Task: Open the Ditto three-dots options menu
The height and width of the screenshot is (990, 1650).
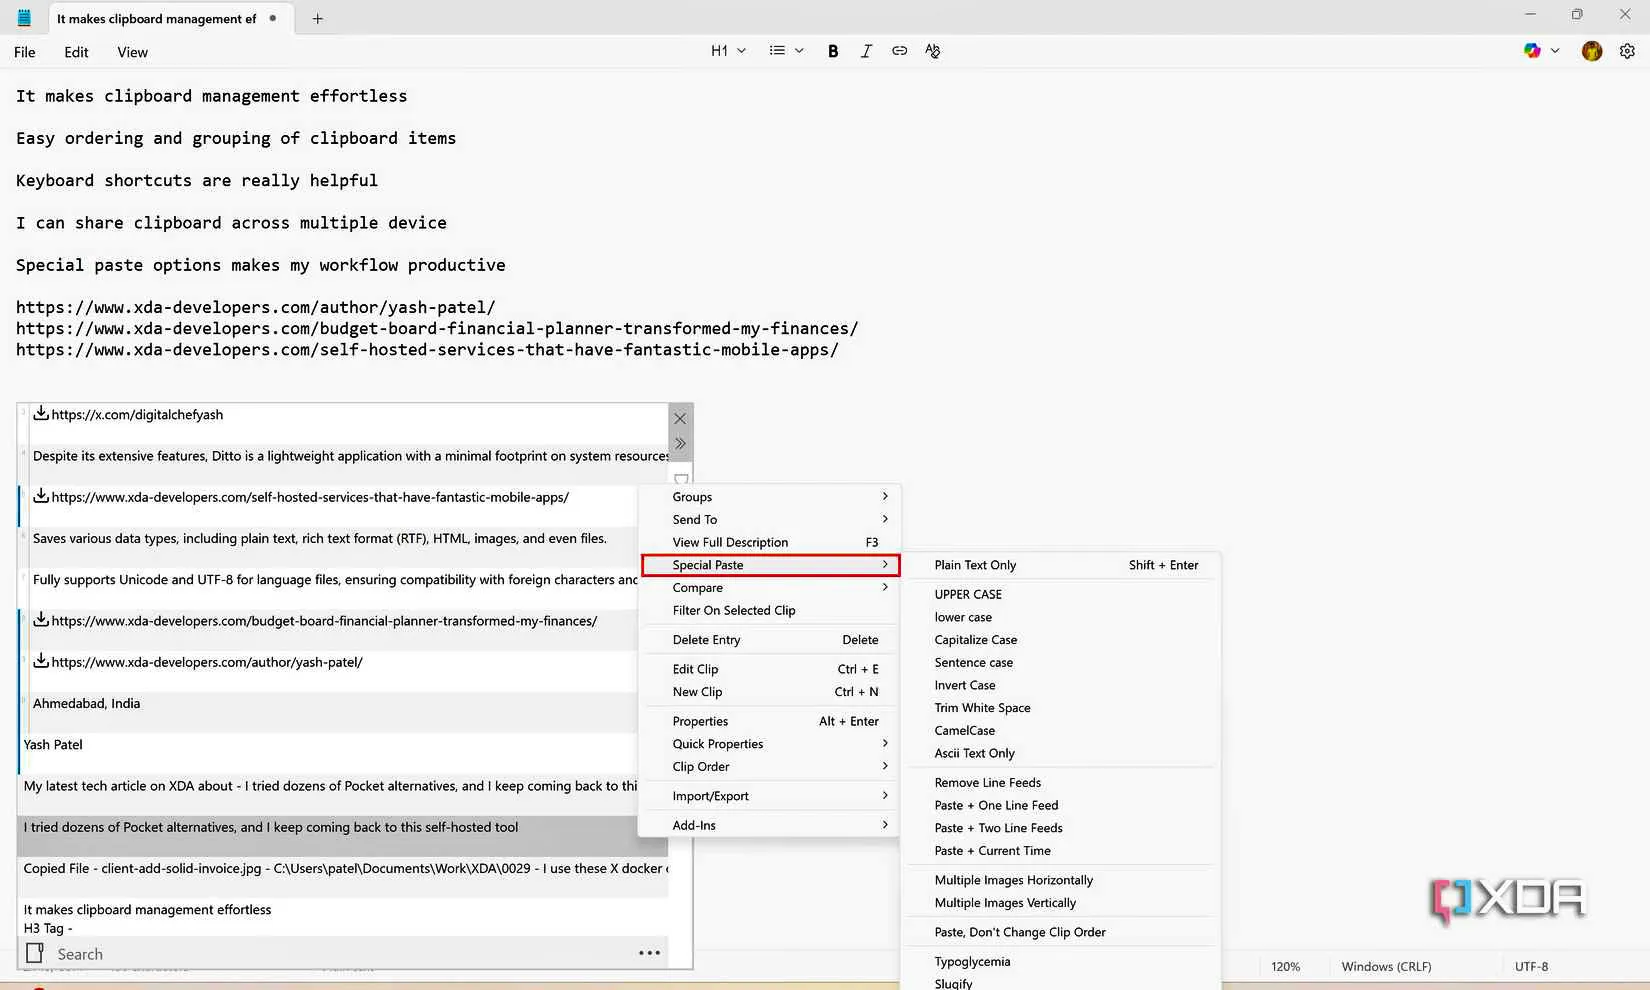Action: [649, 953]
